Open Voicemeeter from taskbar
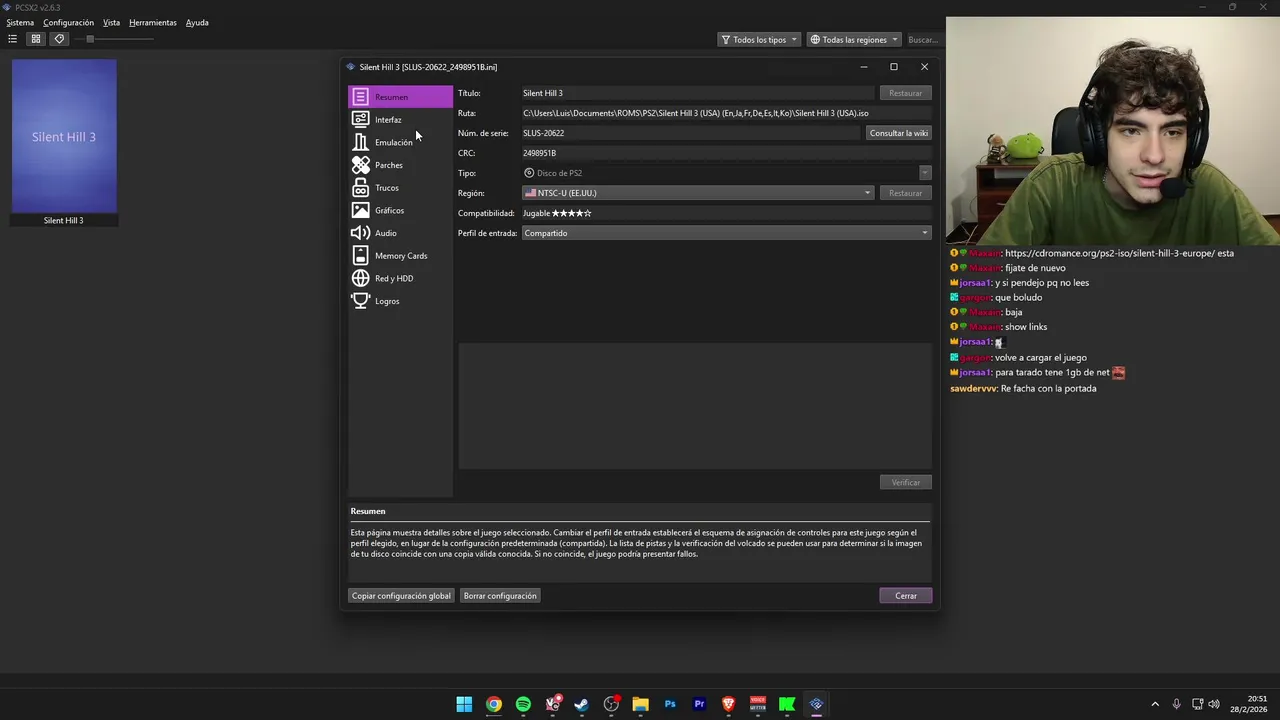Image resolution: width=1280 pixels, height=720 pixels. 758,704
